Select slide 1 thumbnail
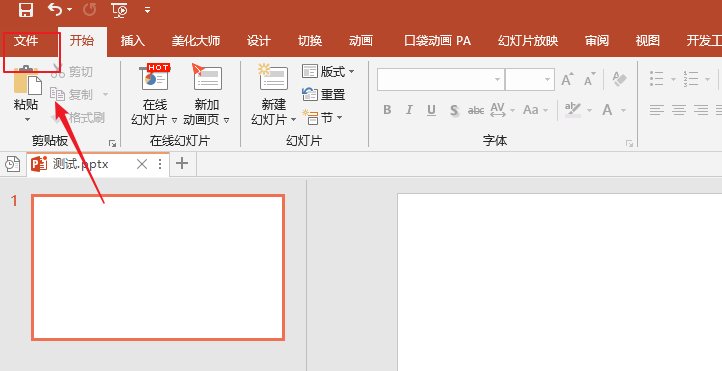This screenshot has height=371, width=722. [158, 267]
